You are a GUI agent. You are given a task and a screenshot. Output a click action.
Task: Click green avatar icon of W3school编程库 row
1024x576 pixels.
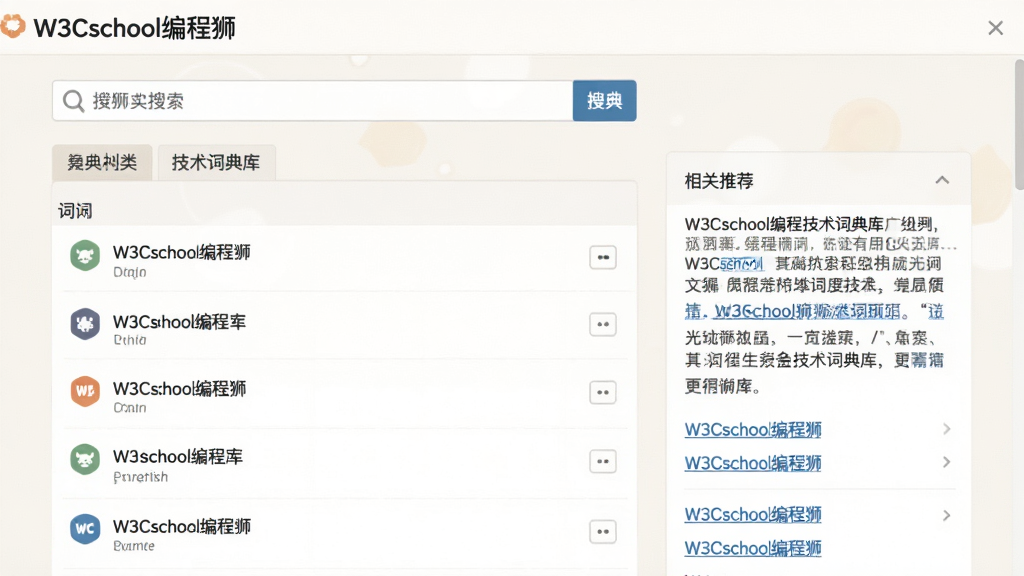85,460
